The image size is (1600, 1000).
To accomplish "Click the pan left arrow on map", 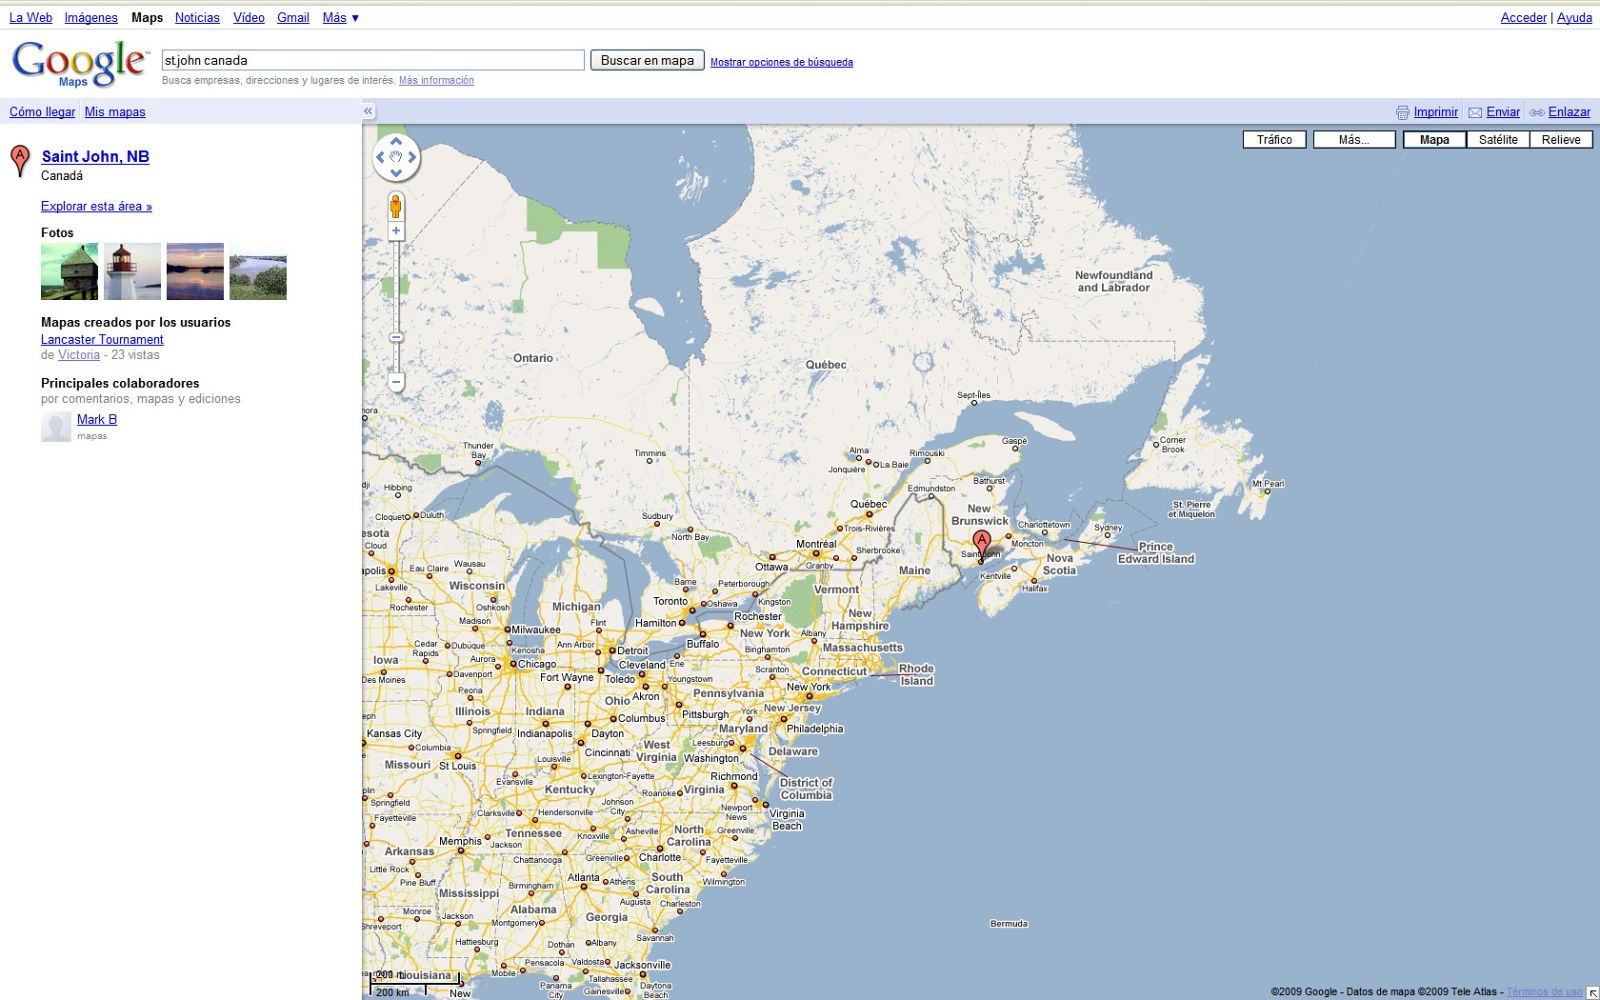I will (380, 157).
